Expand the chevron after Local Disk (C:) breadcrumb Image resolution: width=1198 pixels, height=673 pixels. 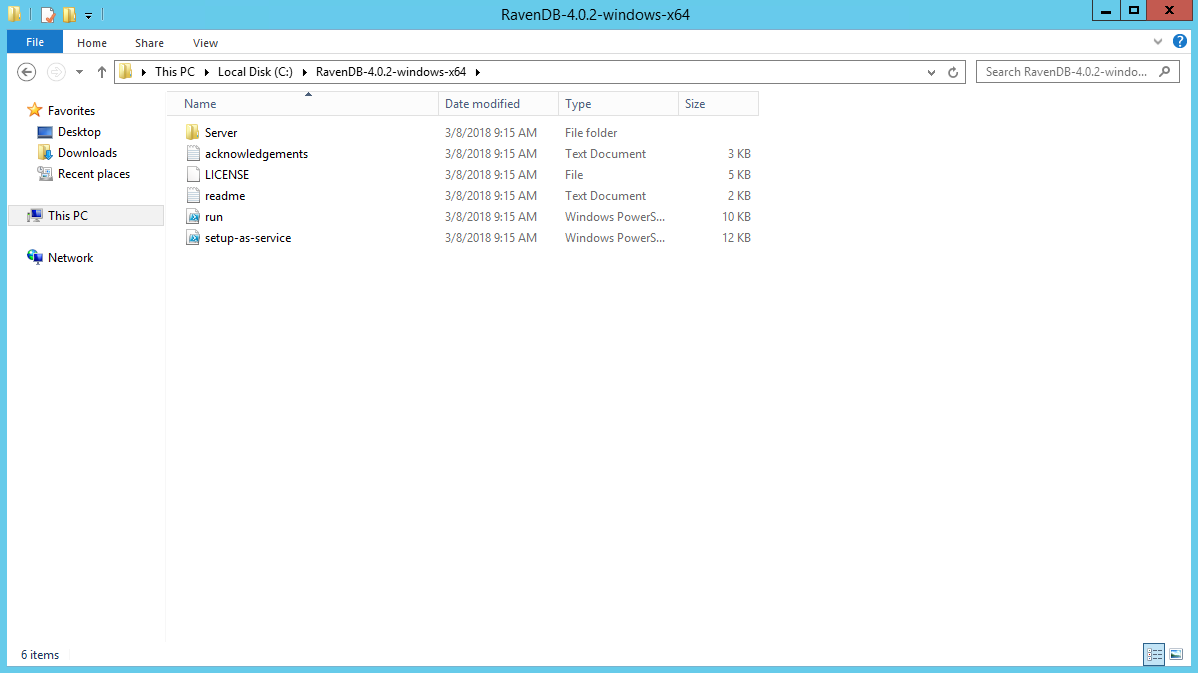(x=304, y=72)
